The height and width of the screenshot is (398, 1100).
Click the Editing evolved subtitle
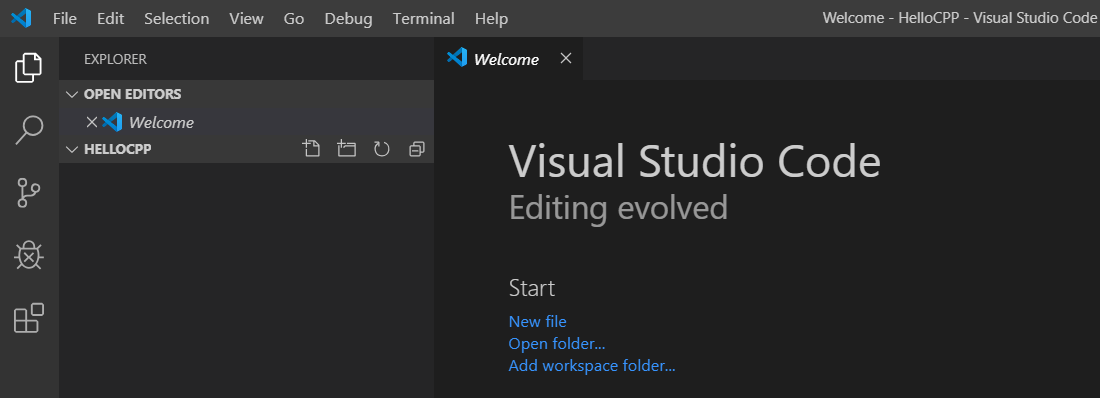point(618,208)
